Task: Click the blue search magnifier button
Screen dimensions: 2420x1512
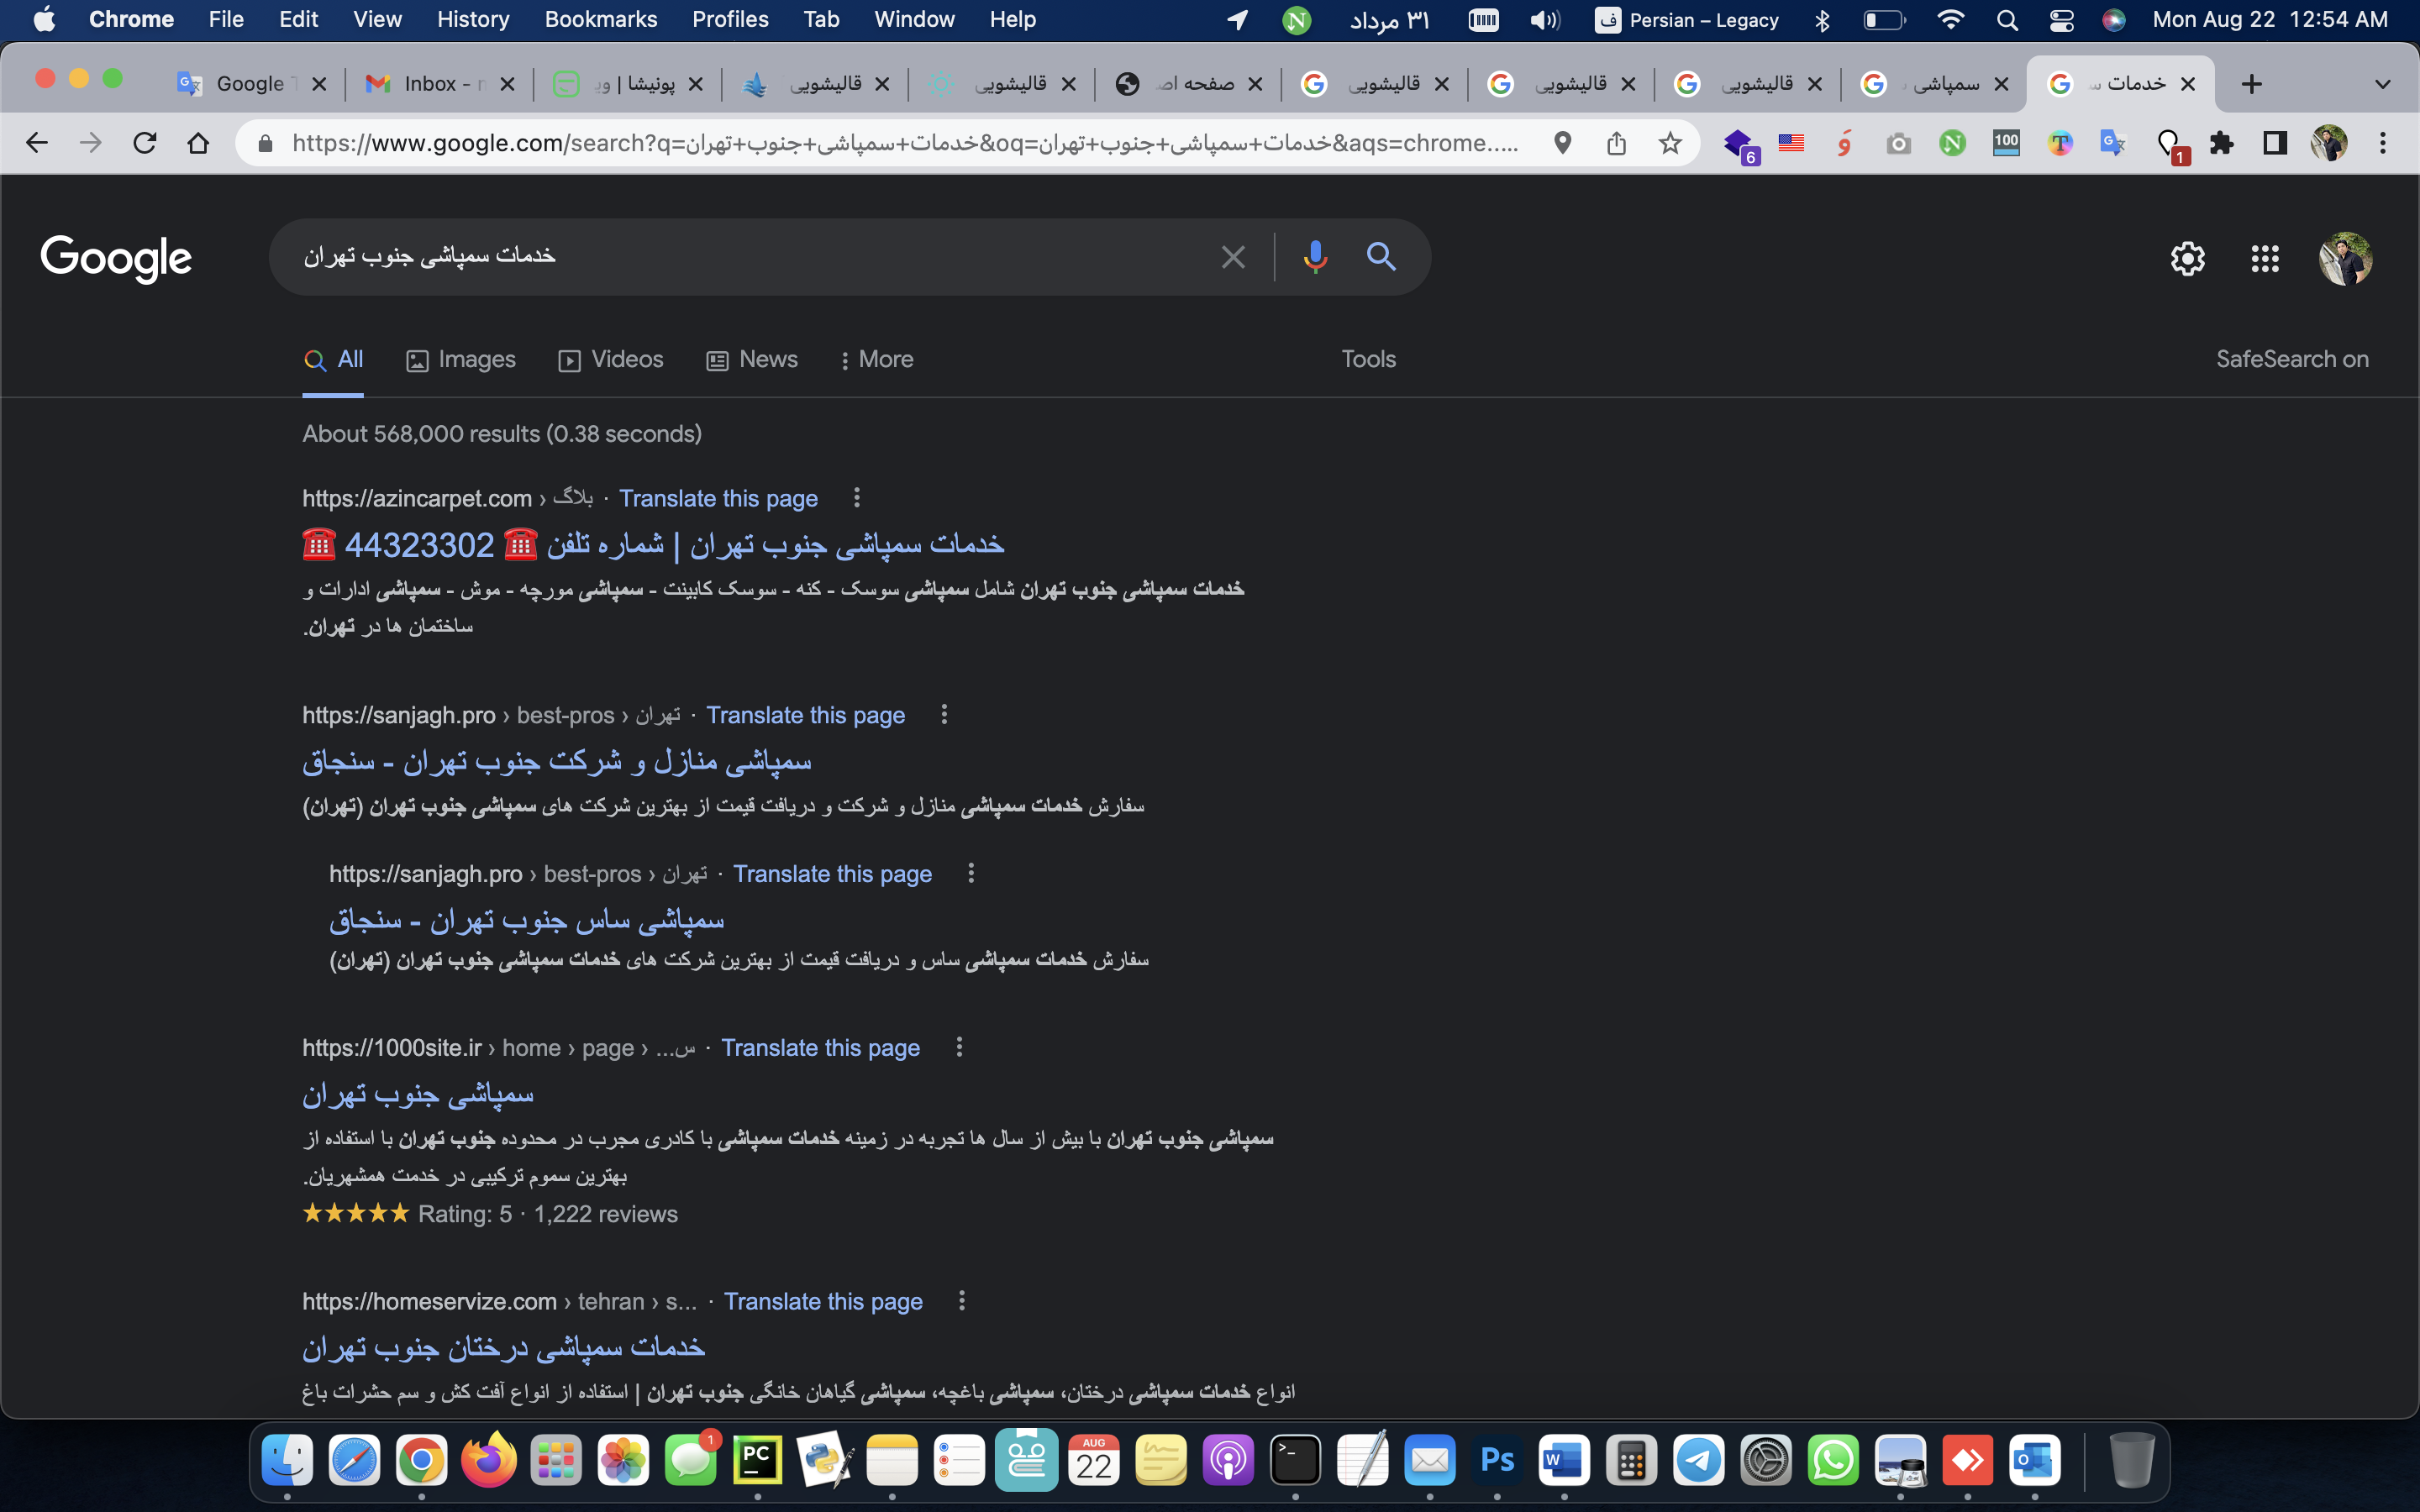Action: coord(1381,257)
